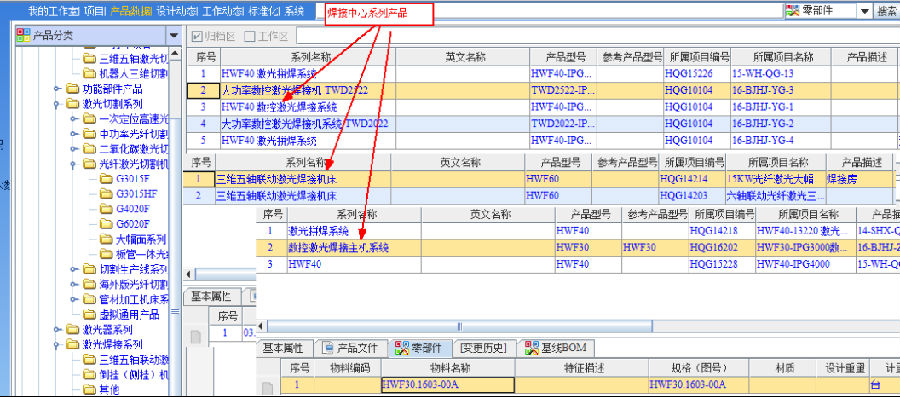Image resolution: width=900 pixels, height=397 pixels.
Task: Click the horizontal scrollbar thumb in front table
Action: [x=459, y=326]
